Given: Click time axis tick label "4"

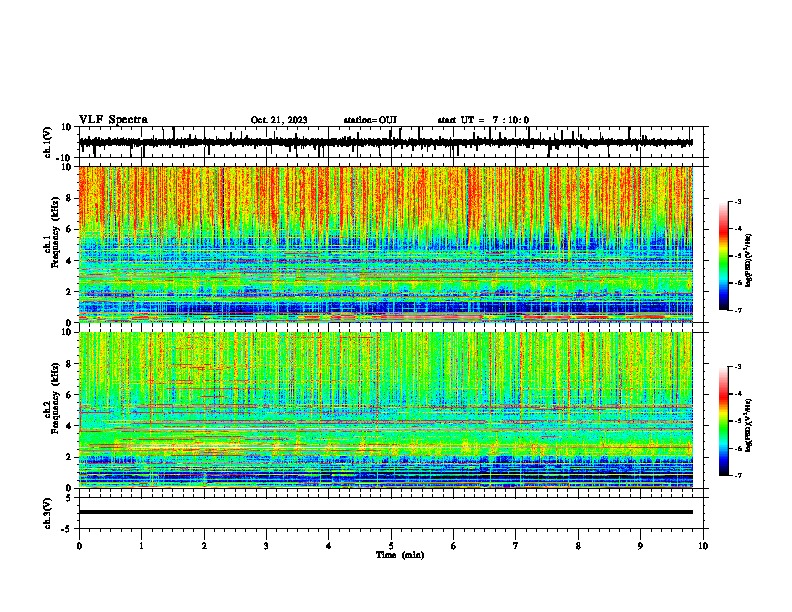Looking at the screenshot, I should [329, 546].
